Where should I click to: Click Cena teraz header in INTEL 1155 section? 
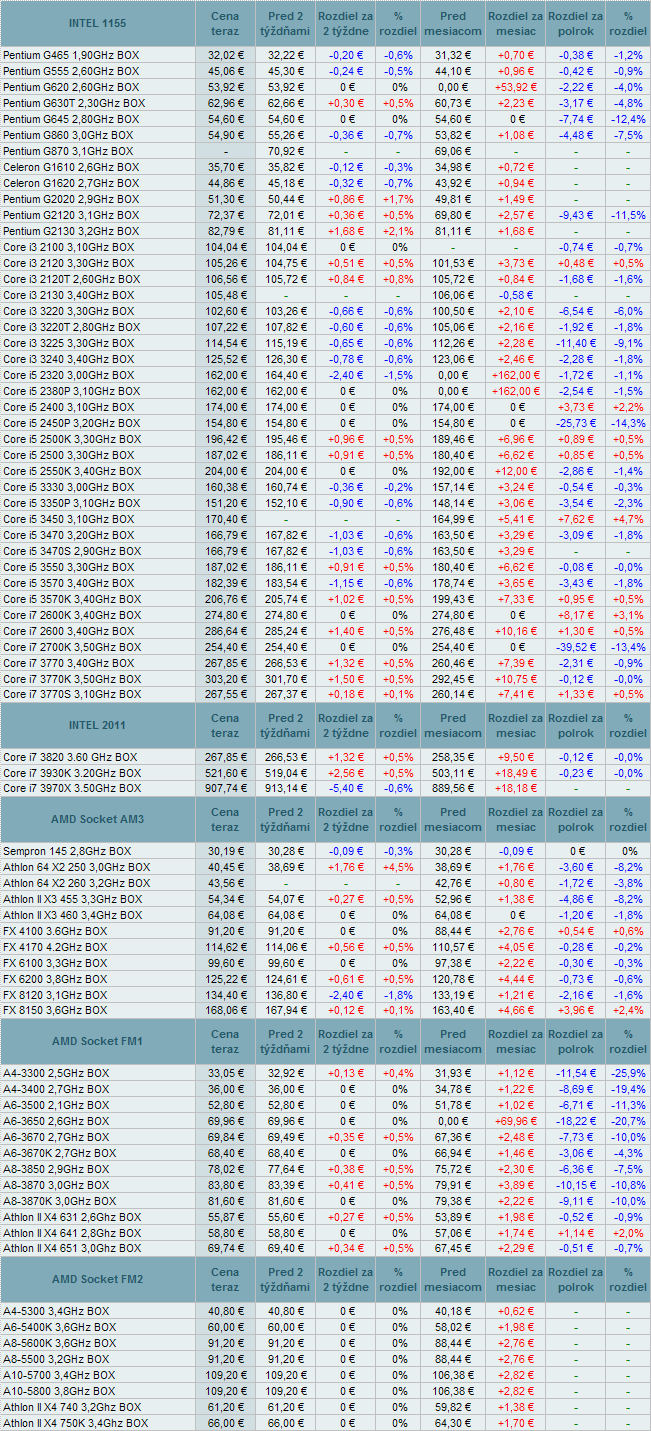(225, 23)
